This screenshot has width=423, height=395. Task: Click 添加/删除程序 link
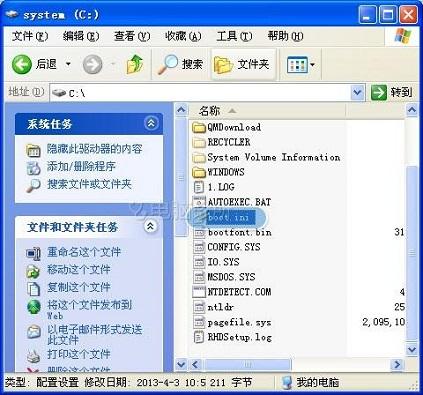pyautogui.click(x=81, y=166)
